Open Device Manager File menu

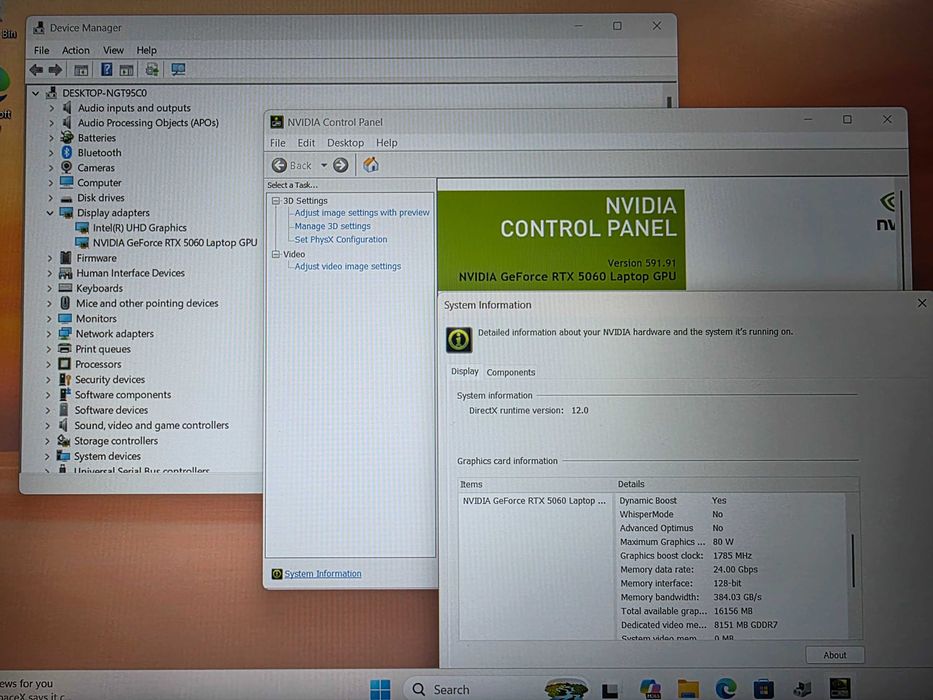42,51
